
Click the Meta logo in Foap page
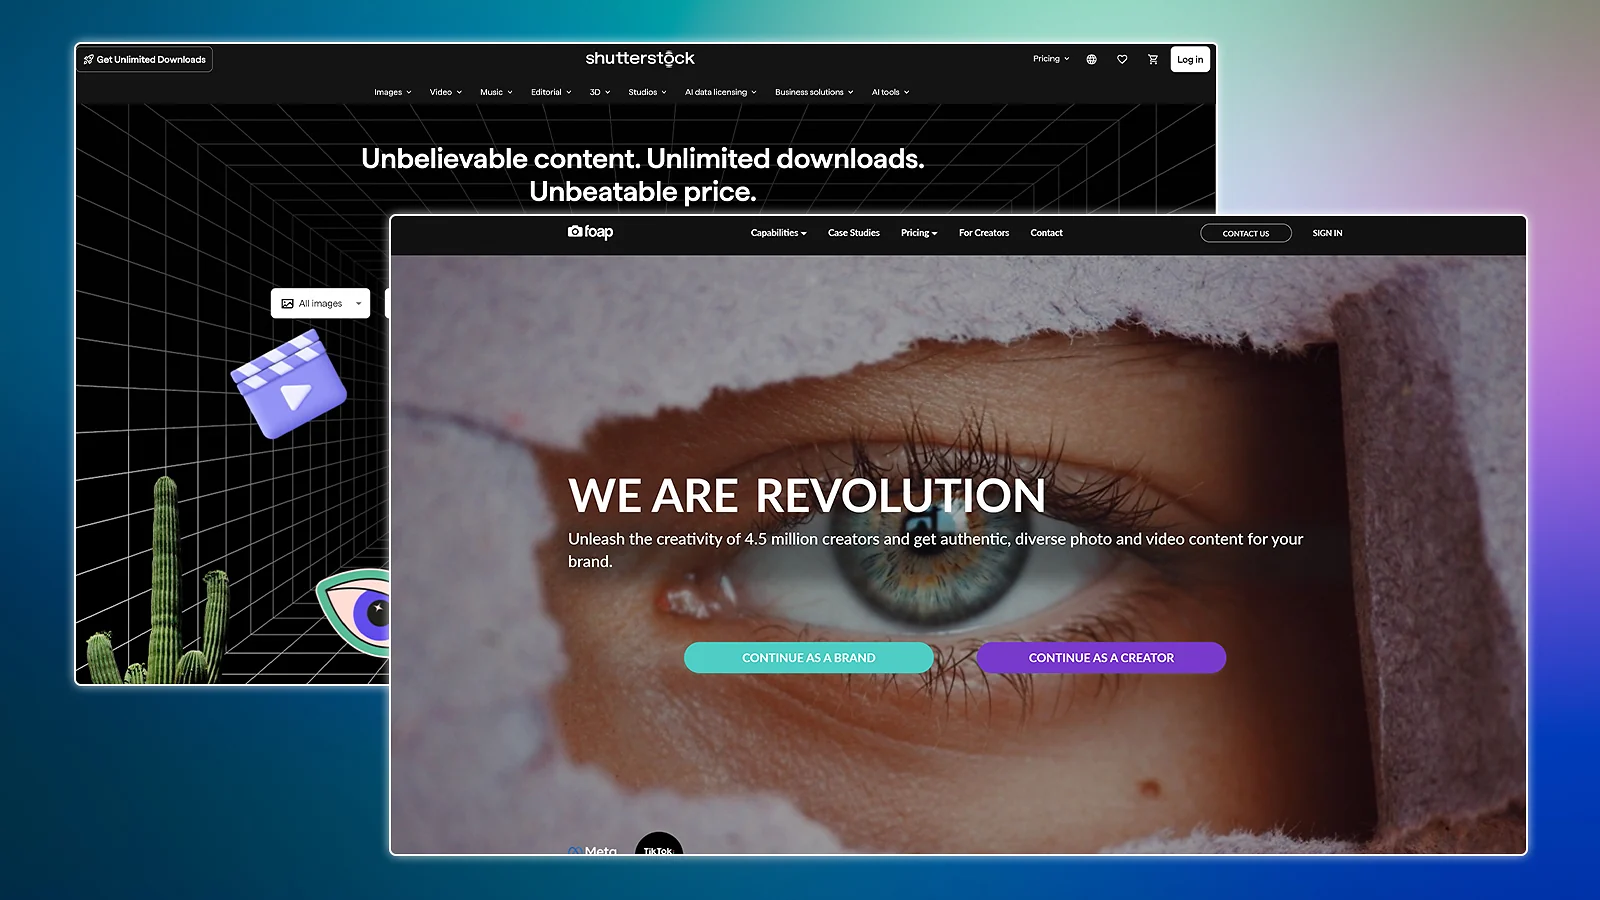pyautogui.click(x=593, y=850)
